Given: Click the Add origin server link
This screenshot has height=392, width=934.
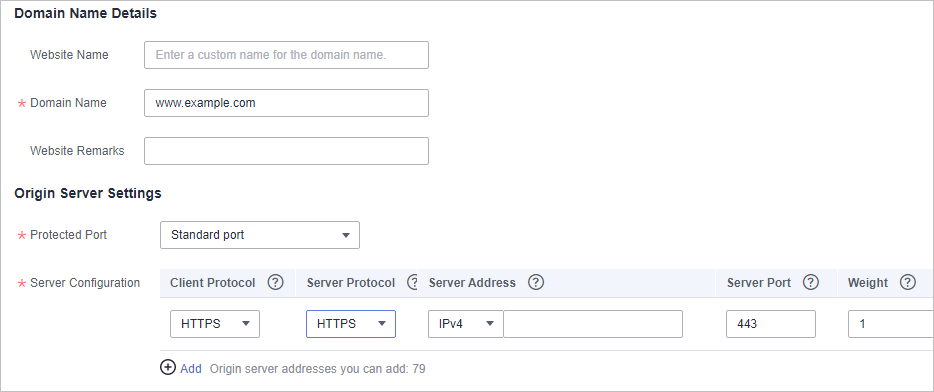Looking at the screenshot, I should tap(191, 369).
